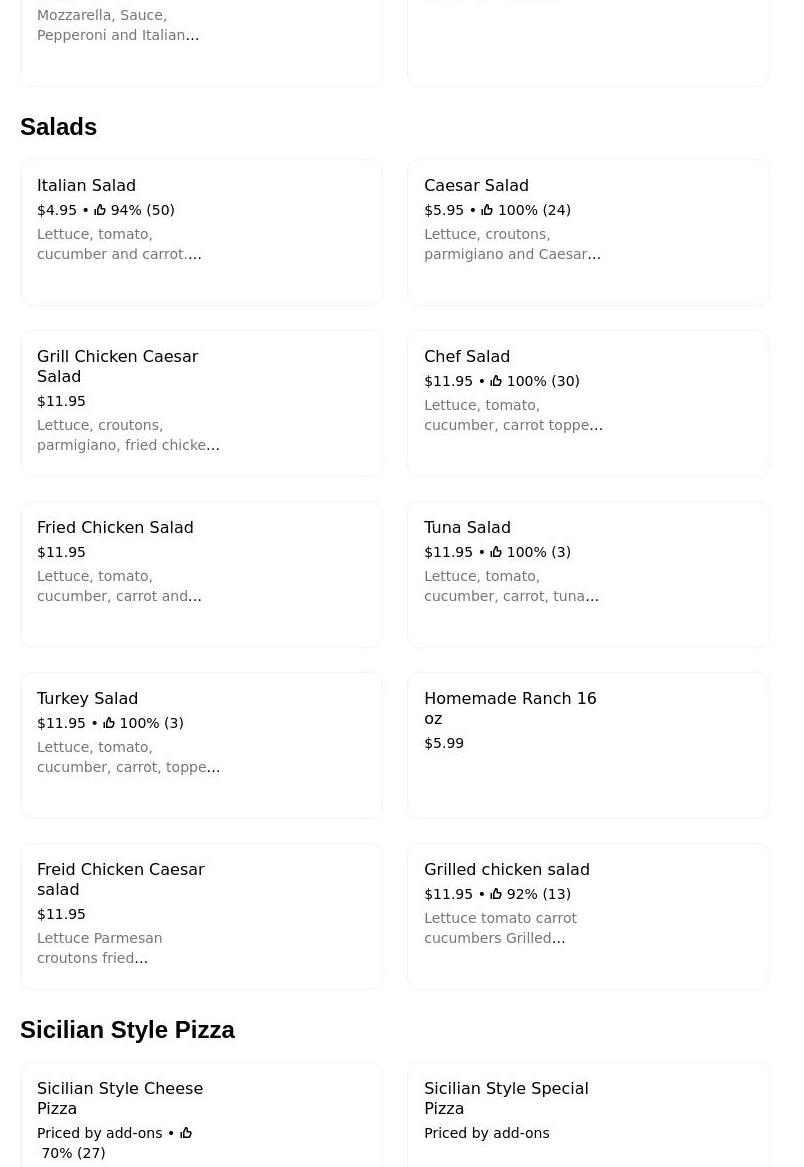Open Freid Chicken Caesar salad item
This screenshot has width=804, height=1167.
tap(201, 916)
